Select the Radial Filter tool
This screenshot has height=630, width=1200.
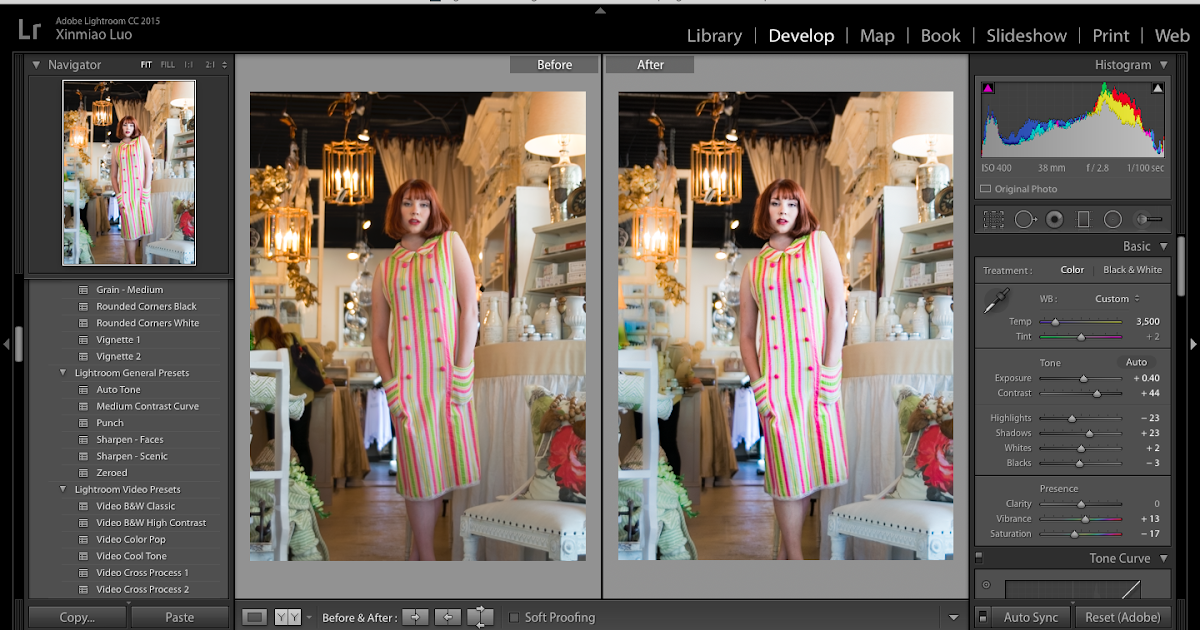pyautogui.click(x=1112, y=219)
